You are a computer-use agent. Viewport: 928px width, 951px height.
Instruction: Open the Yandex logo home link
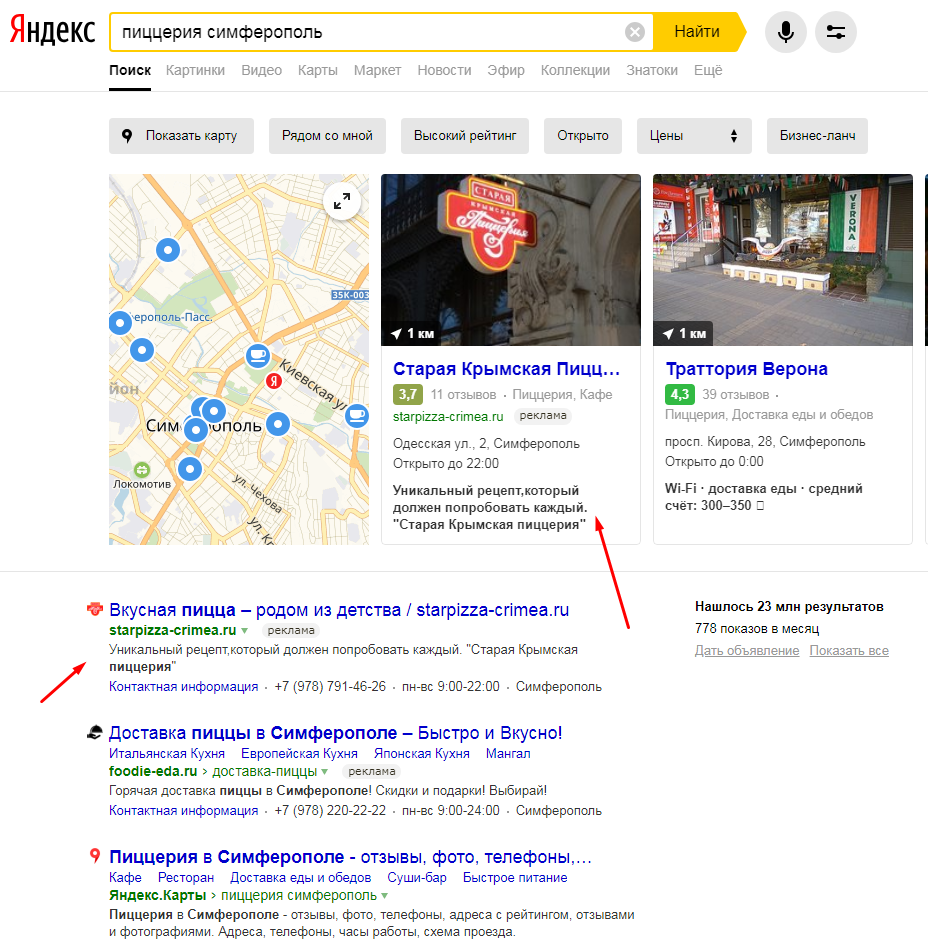coord(53,30)
